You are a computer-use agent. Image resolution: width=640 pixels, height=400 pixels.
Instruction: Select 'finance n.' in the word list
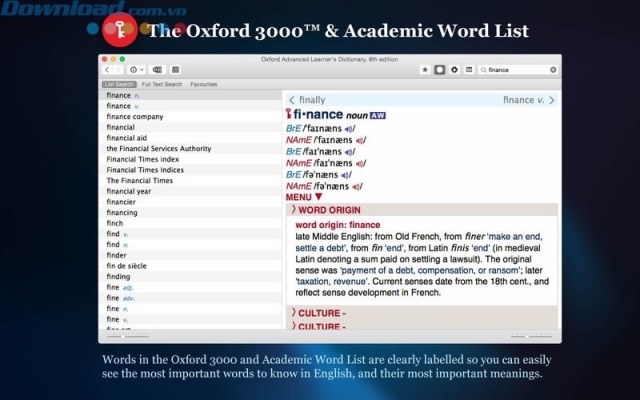pos(190,95)
